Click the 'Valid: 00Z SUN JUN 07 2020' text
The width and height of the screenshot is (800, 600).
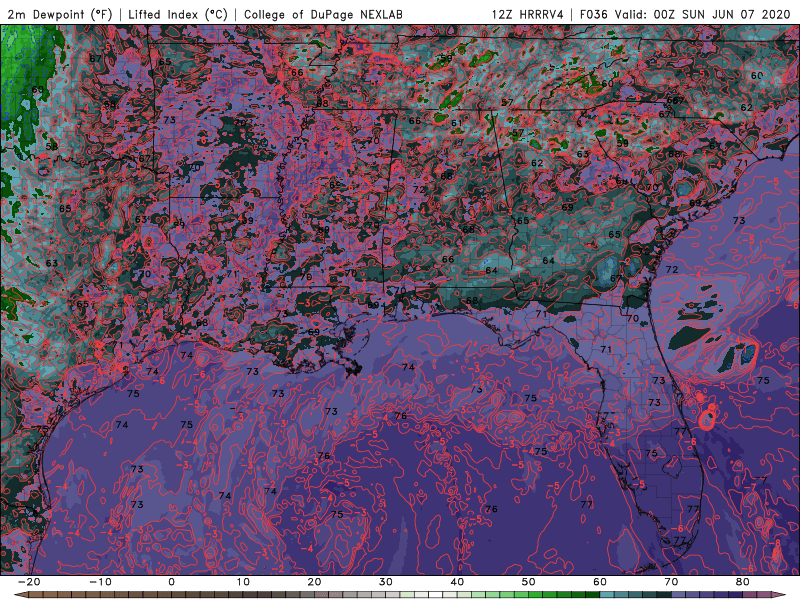tap(702, 14)
